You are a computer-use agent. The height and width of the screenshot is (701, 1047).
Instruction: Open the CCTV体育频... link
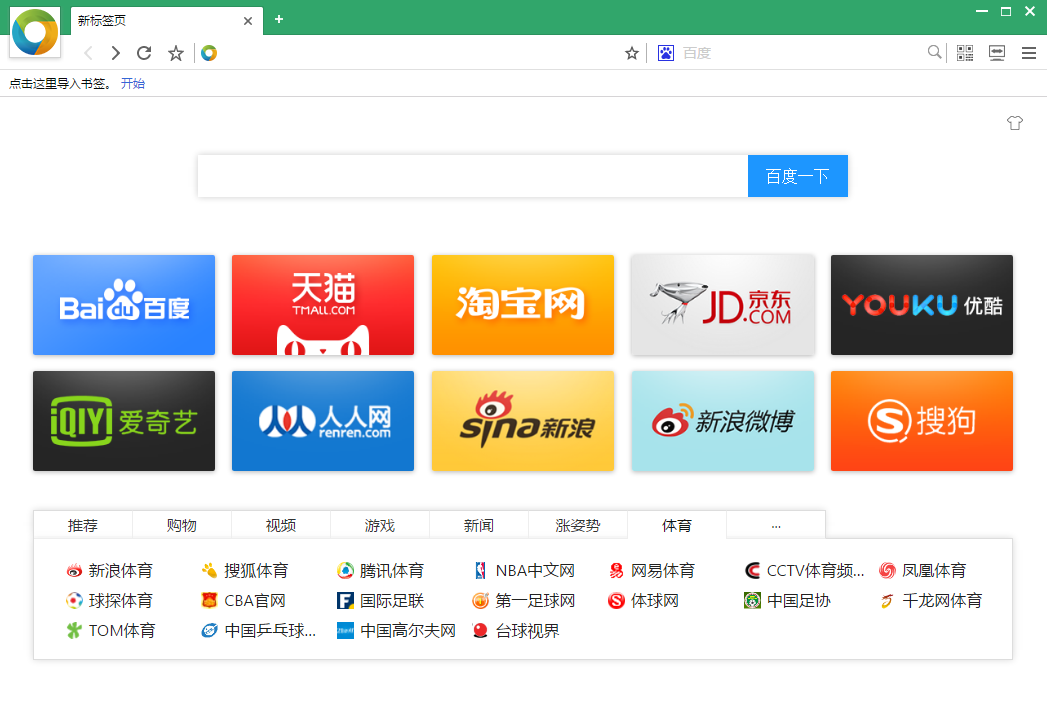pos(804,571)
